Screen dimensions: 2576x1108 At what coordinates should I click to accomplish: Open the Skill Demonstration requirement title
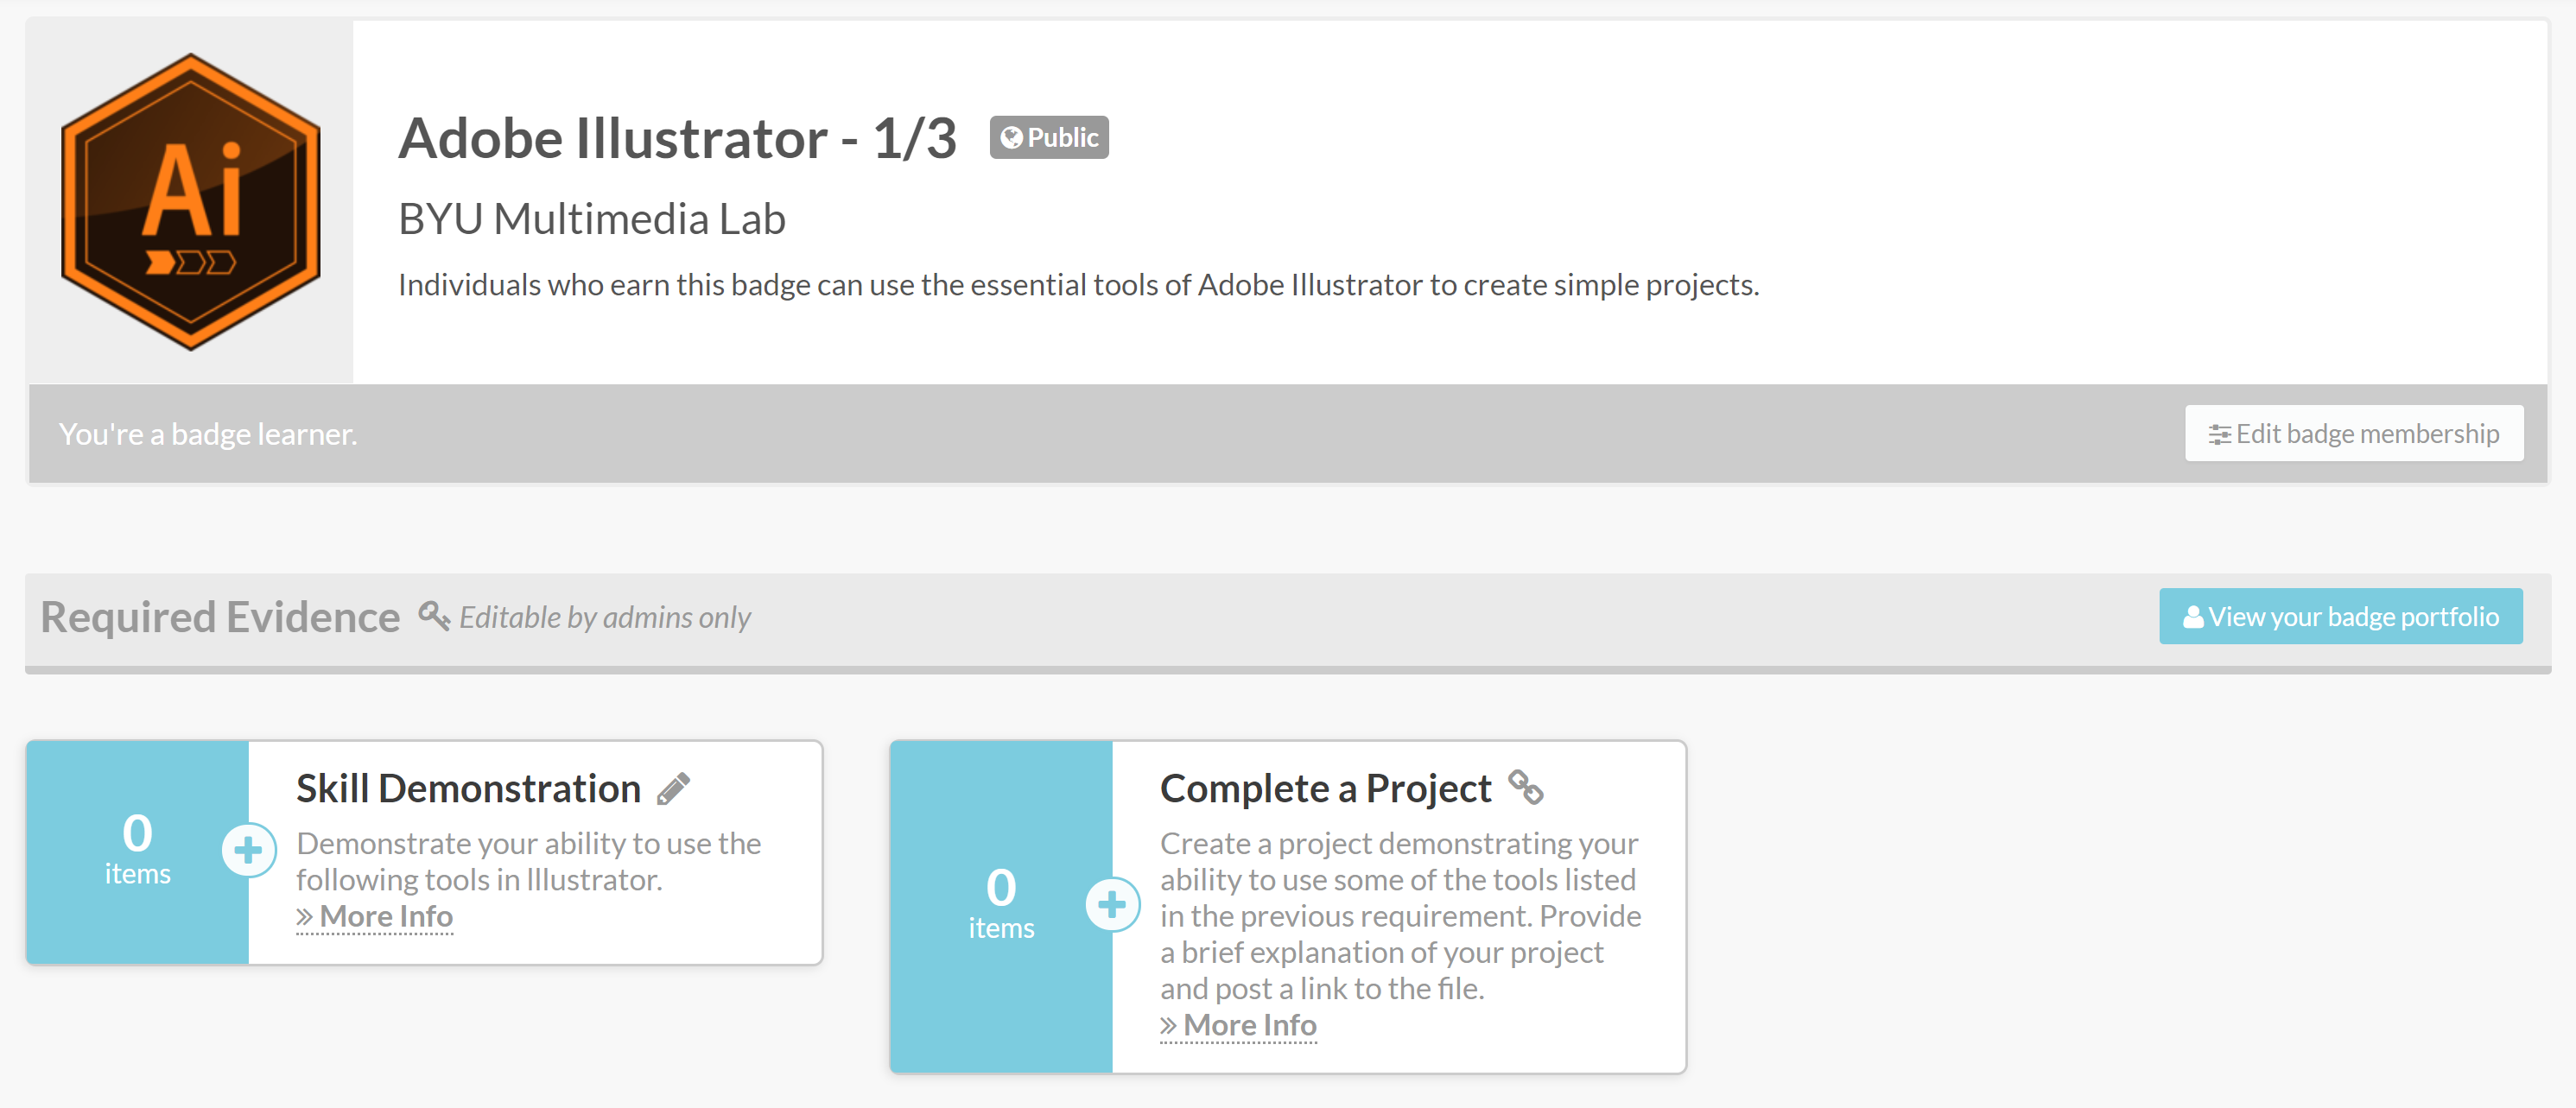coord(468,789)
